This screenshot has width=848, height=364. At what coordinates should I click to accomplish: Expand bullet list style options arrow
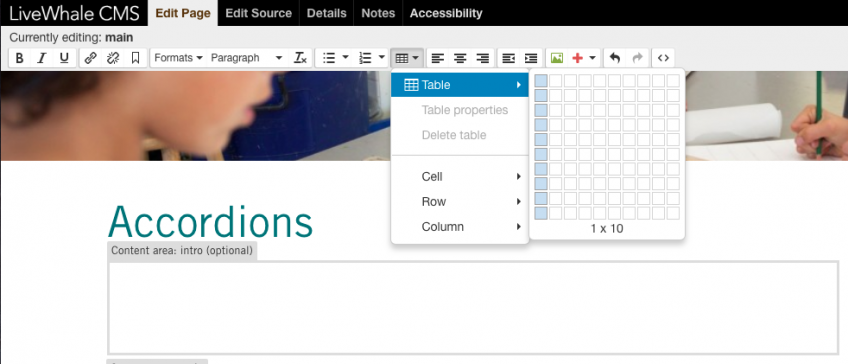pyautogui.click(x=346, y=58)
